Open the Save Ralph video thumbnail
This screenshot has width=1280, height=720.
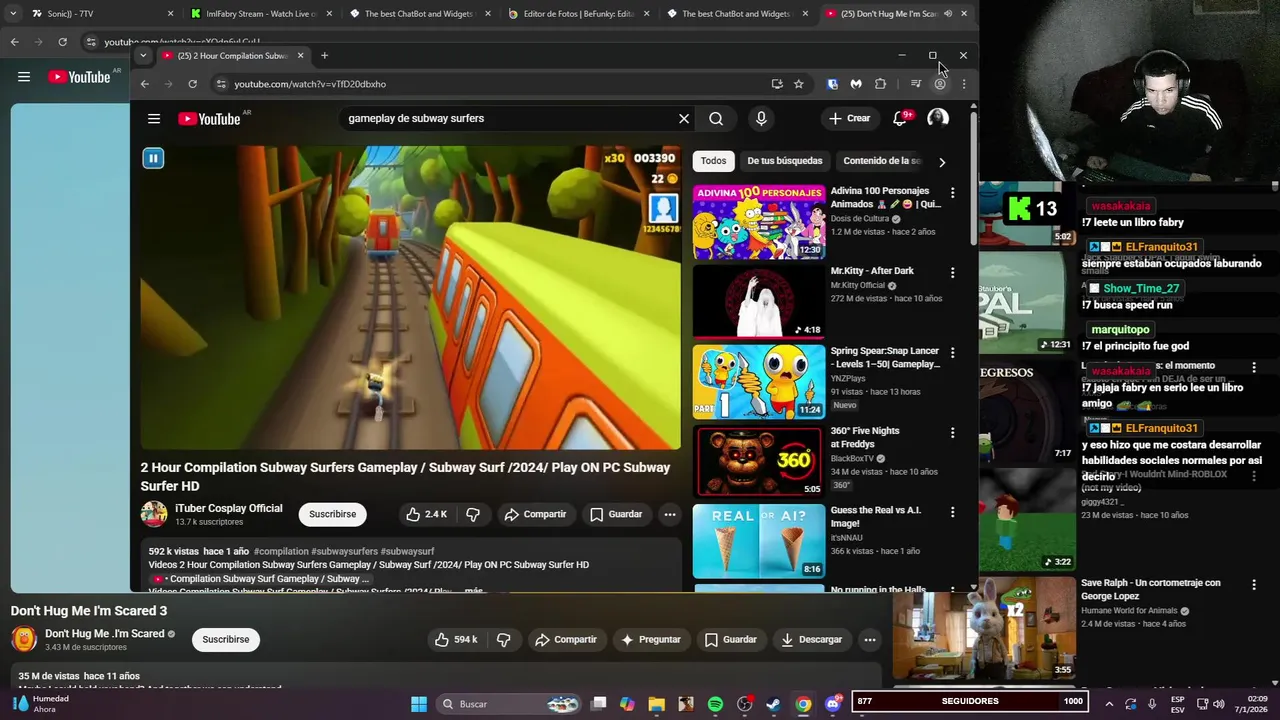984,628
